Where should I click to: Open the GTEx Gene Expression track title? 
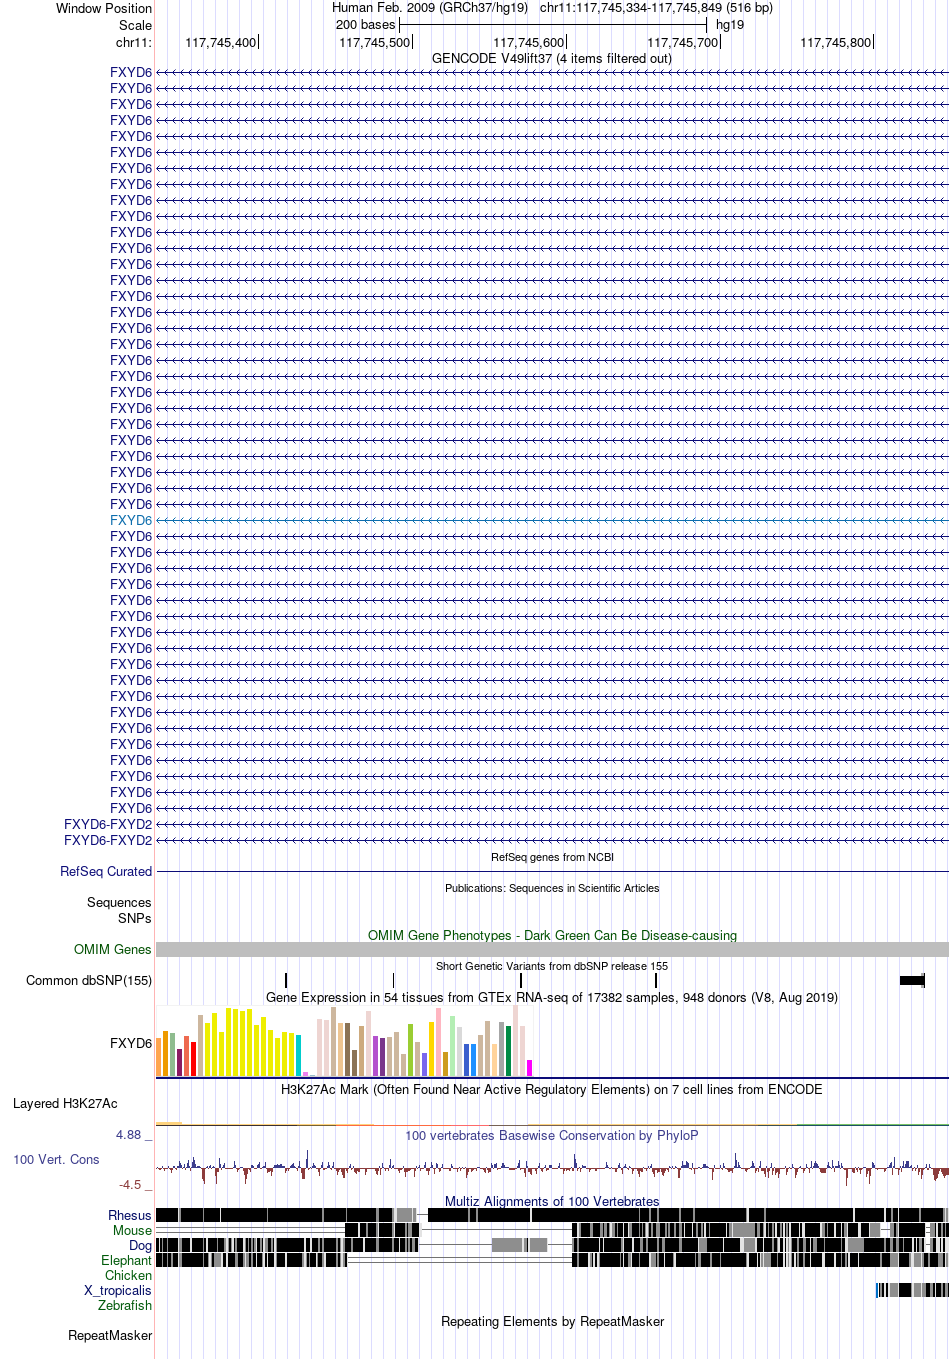552,998
